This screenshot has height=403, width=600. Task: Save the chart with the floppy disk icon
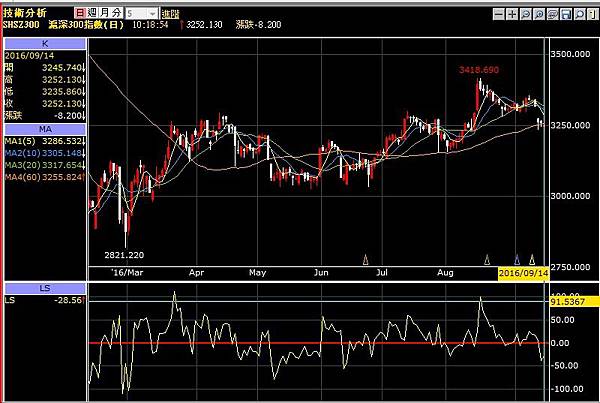tap(566, 14)
